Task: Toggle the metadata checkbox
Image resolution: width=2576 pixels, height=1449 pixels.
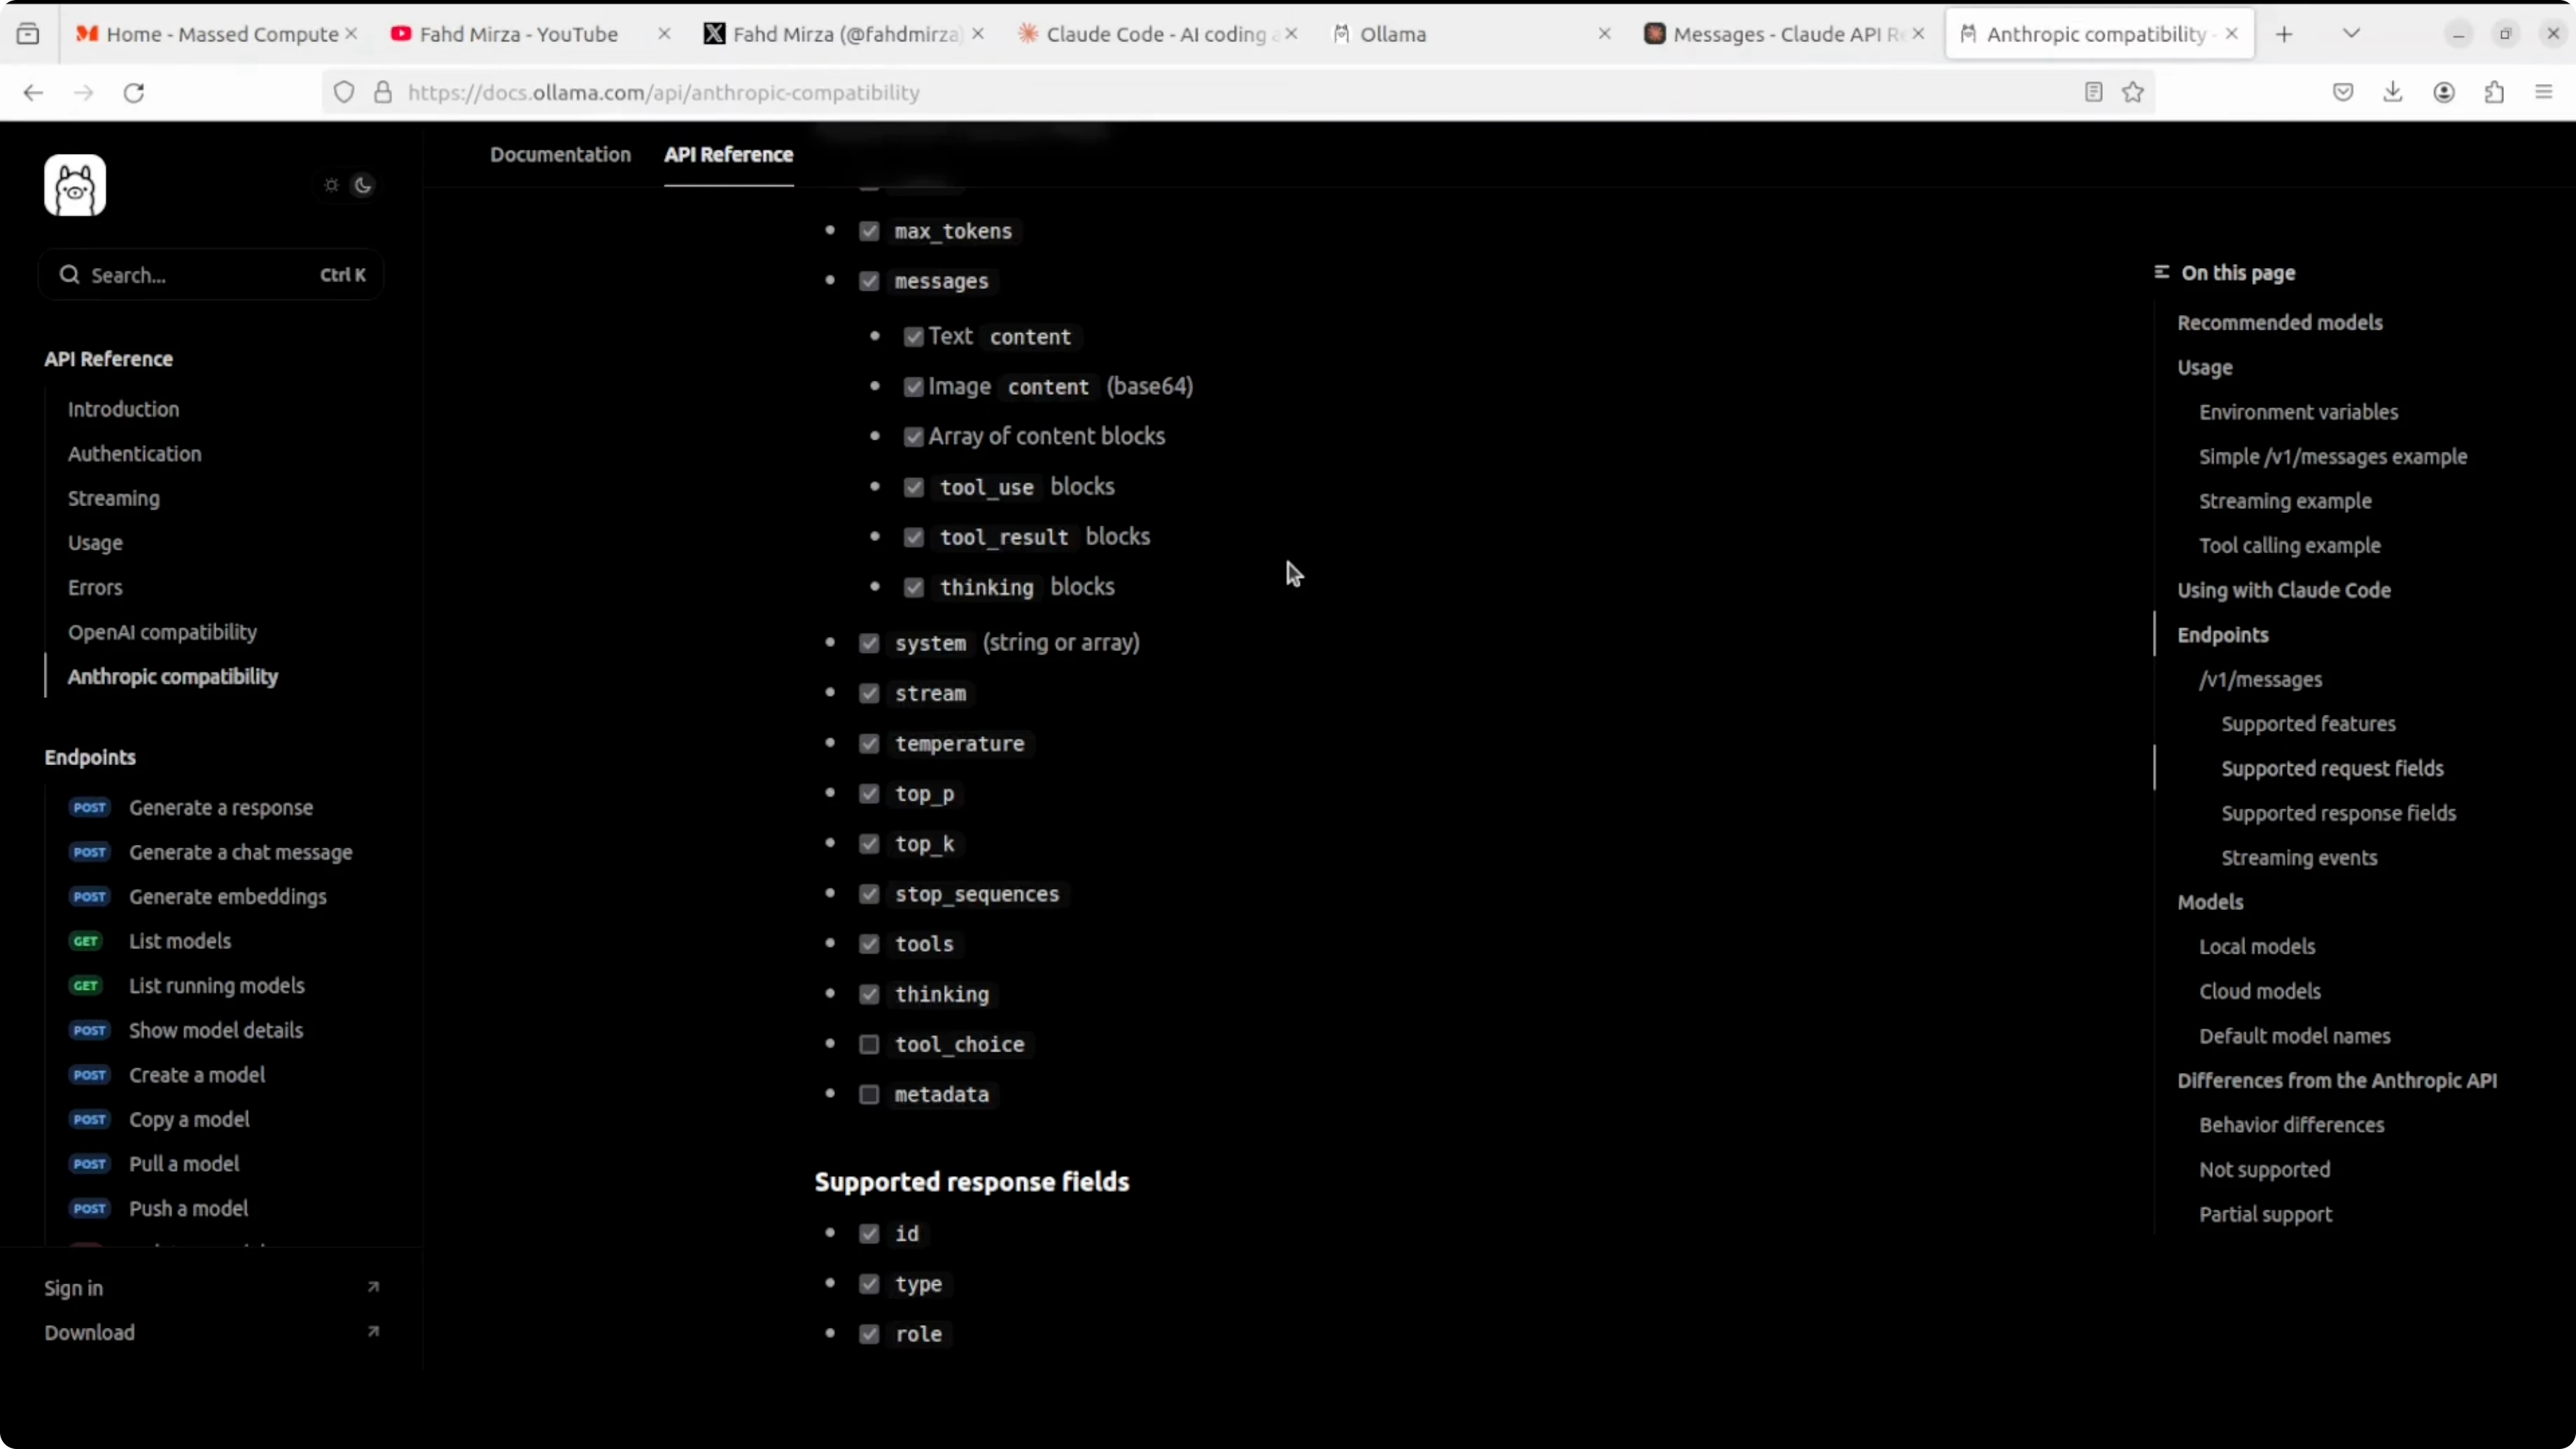Action: point(869,1094)
